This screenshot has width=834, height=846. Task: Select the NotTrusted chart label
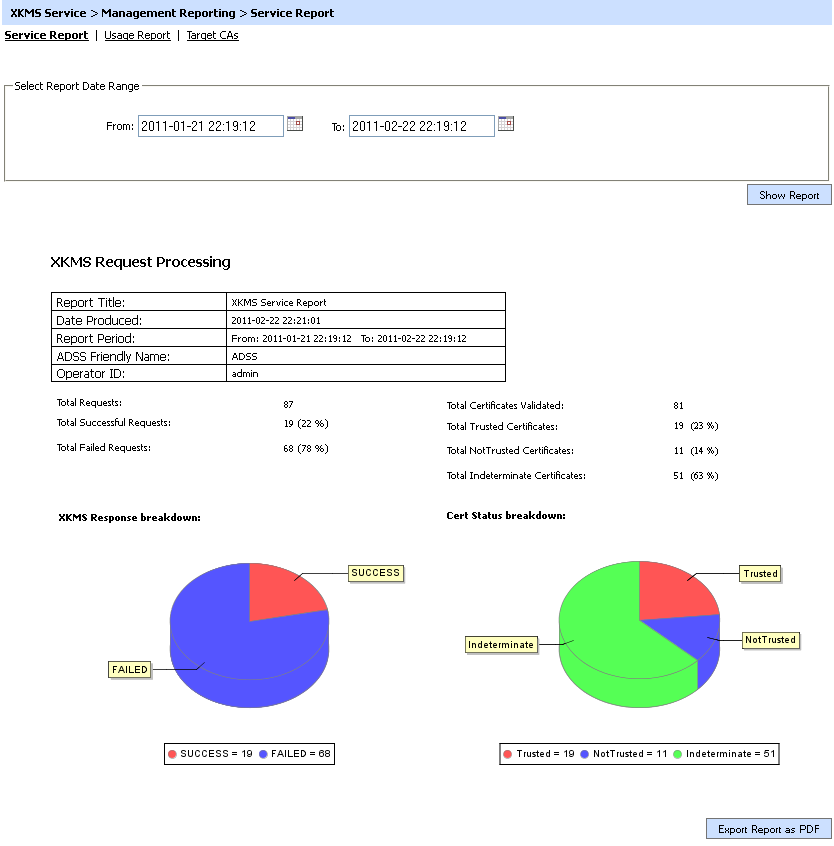(x=770, y=640)
